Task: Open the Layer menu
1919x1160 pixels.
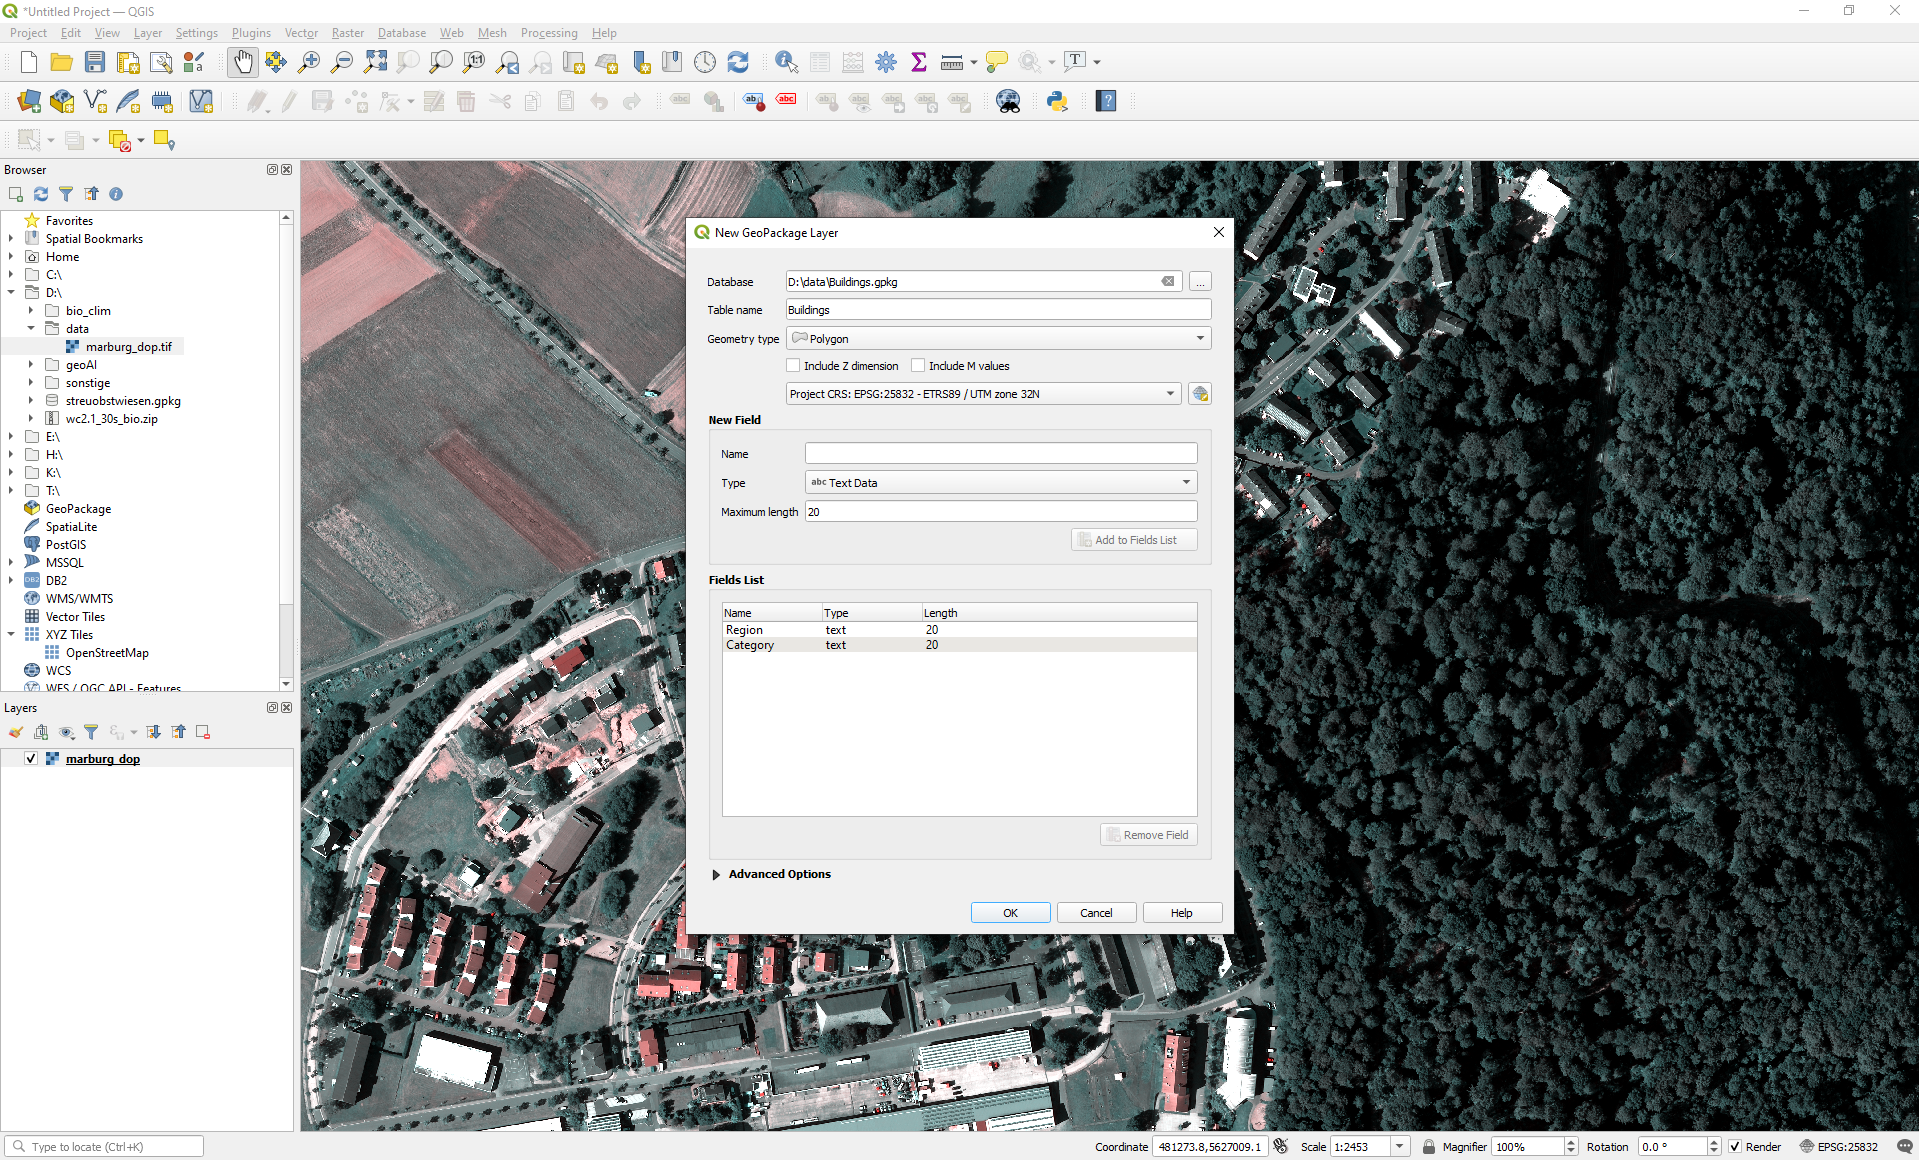Action: point(148,33)
